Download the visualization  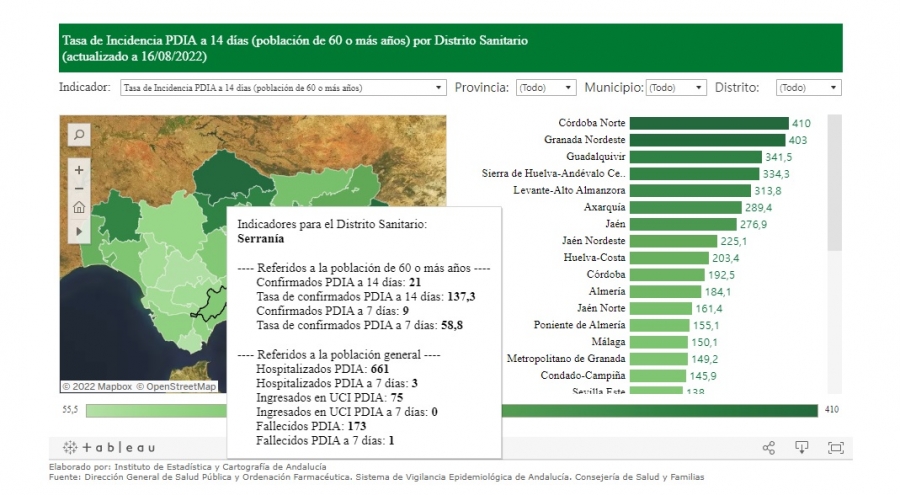pos(801,447)
